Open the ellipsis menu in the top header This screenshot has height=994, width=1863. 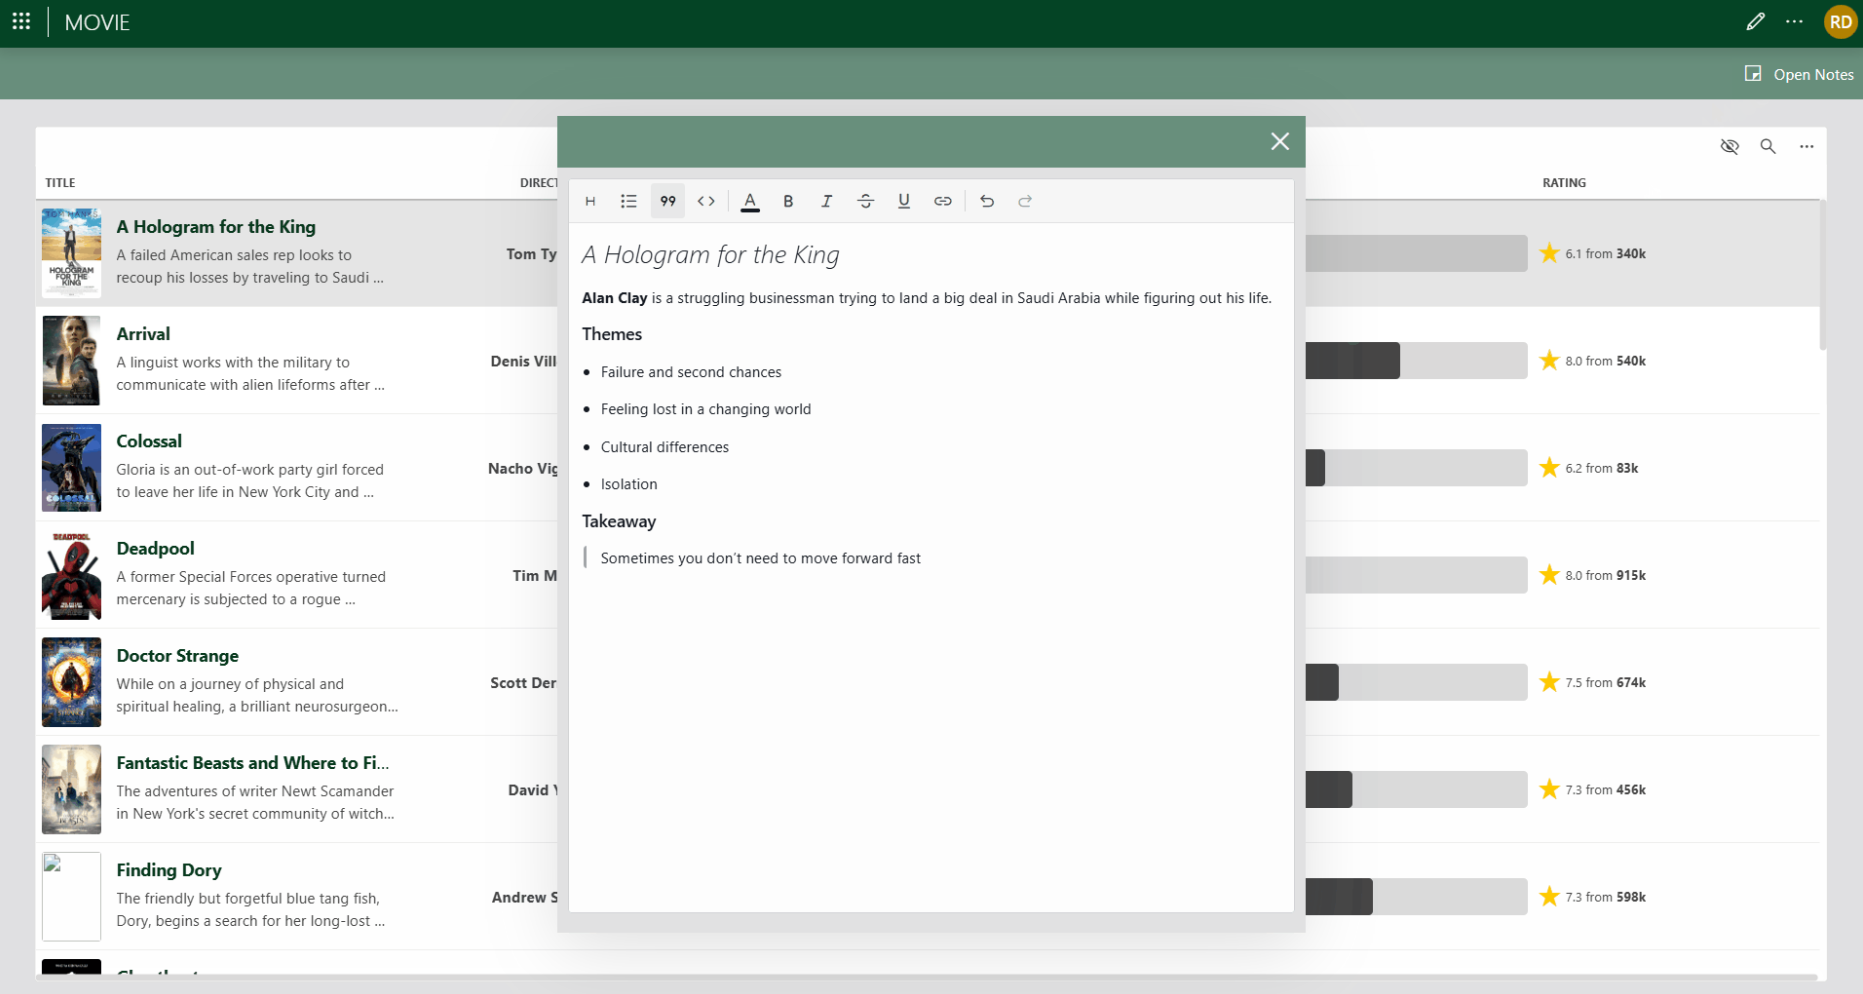[1794, 21]
